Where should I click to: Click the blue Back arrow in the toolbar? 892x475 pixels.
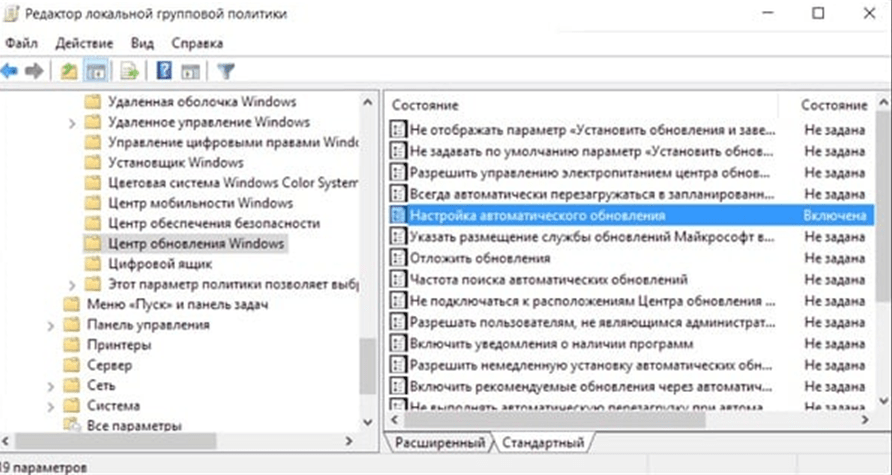click(x=11, y=71)
